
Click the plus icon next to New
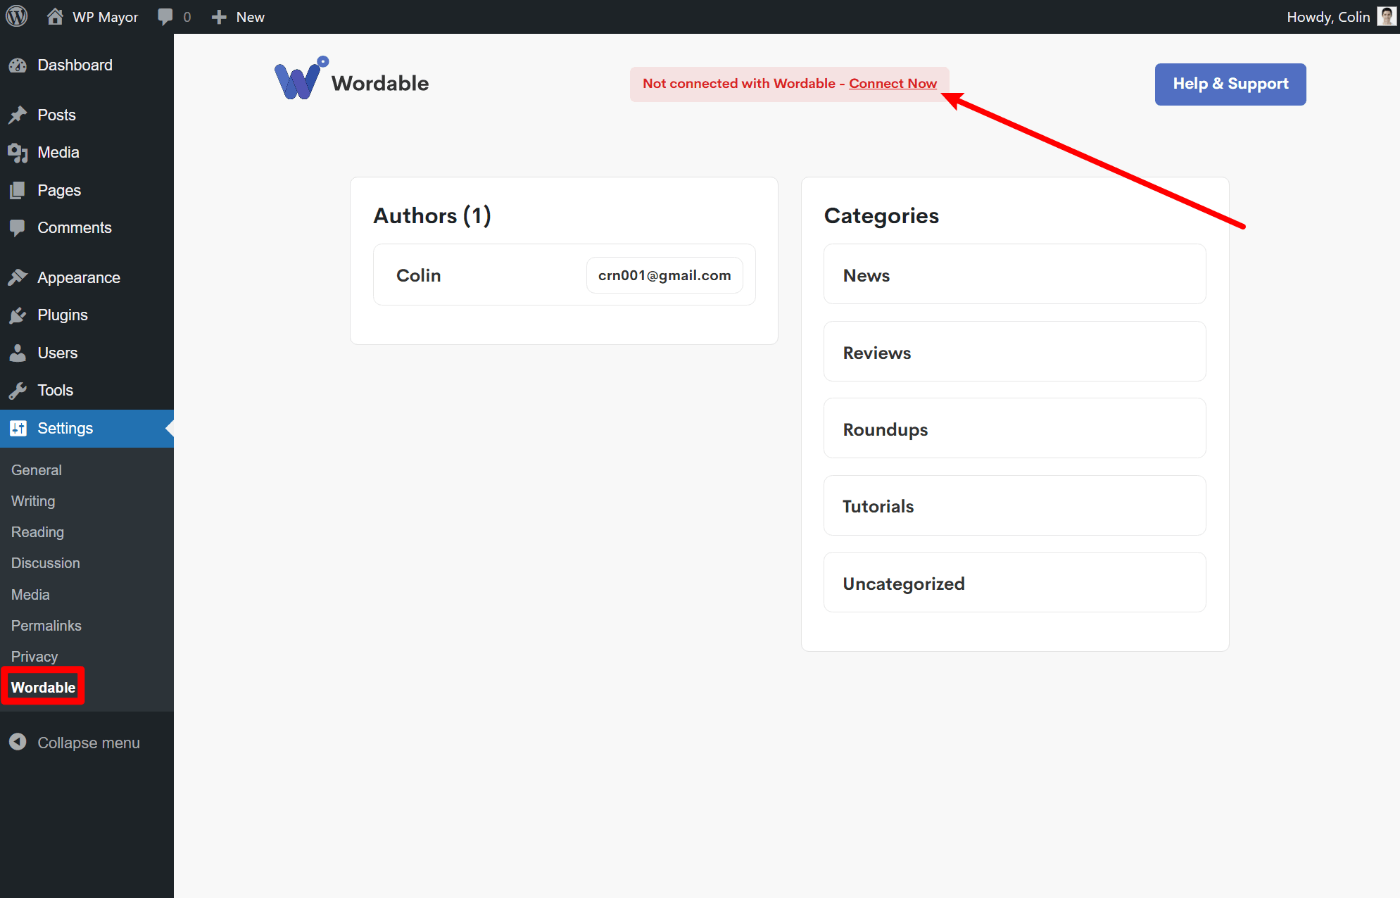220,17
